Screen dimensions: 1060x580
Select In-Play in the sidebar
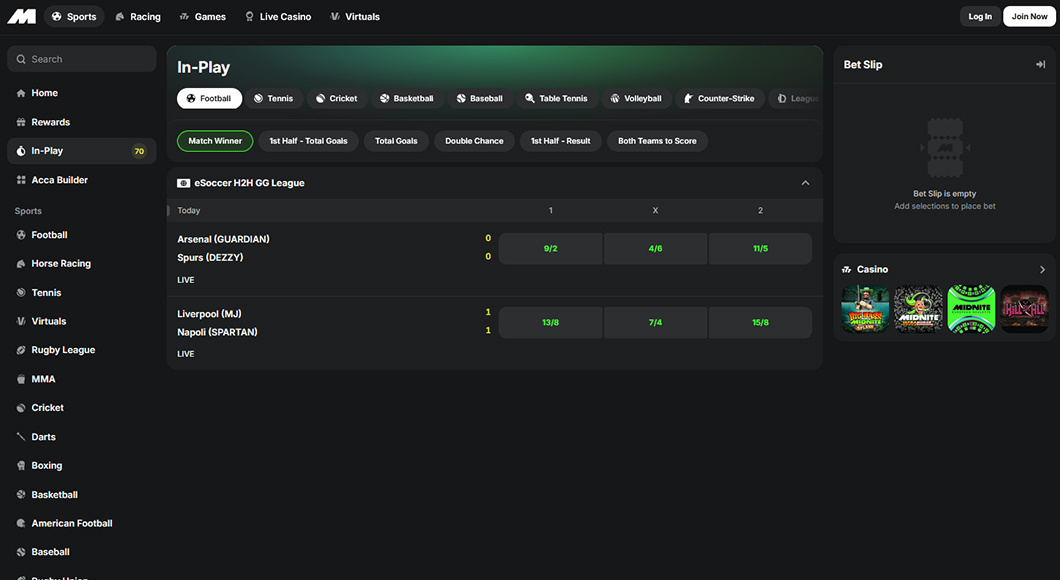point(82,151)
